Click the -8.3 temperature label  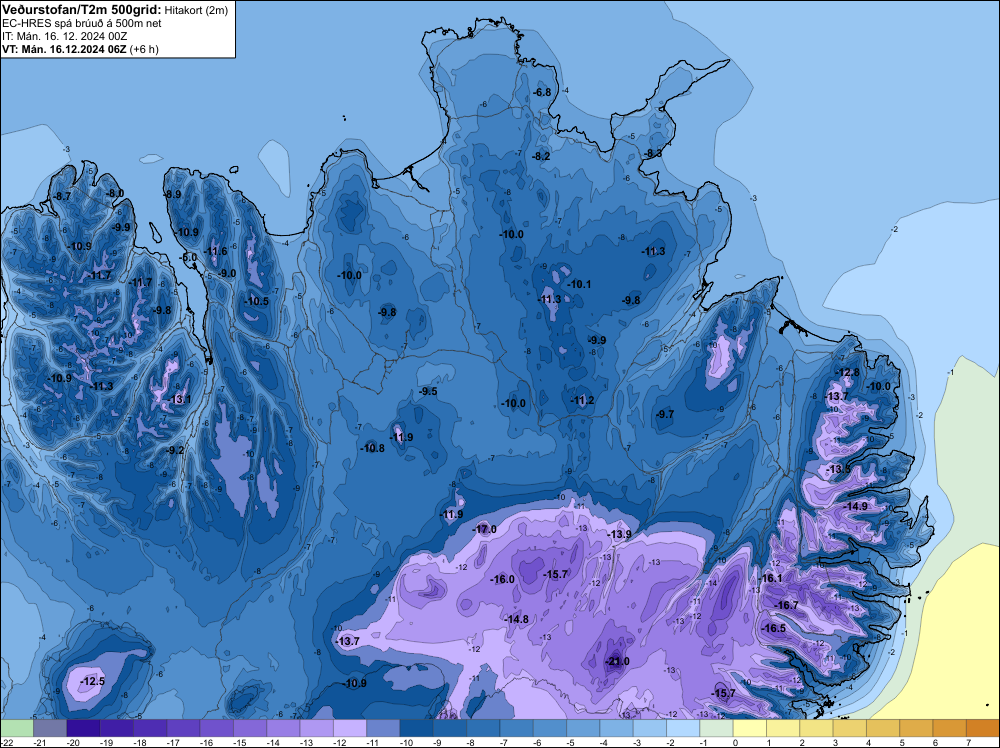point(654,154)
